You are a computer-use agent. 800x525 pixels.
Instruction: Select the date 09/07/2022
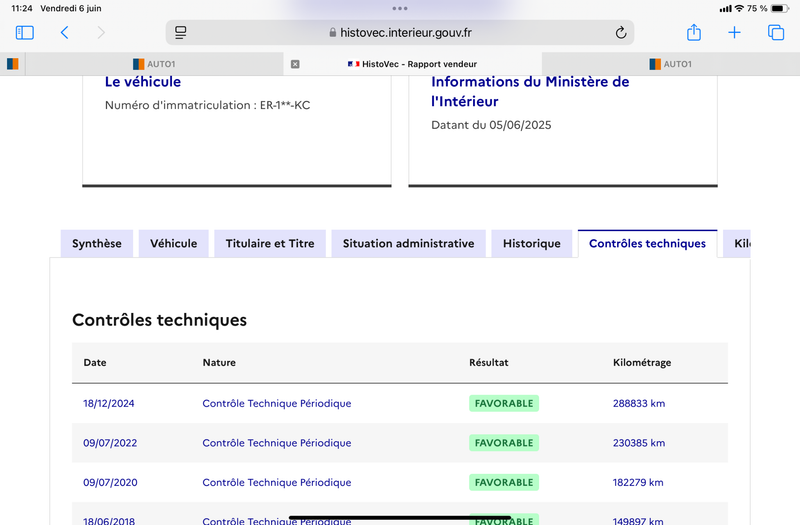110,443
